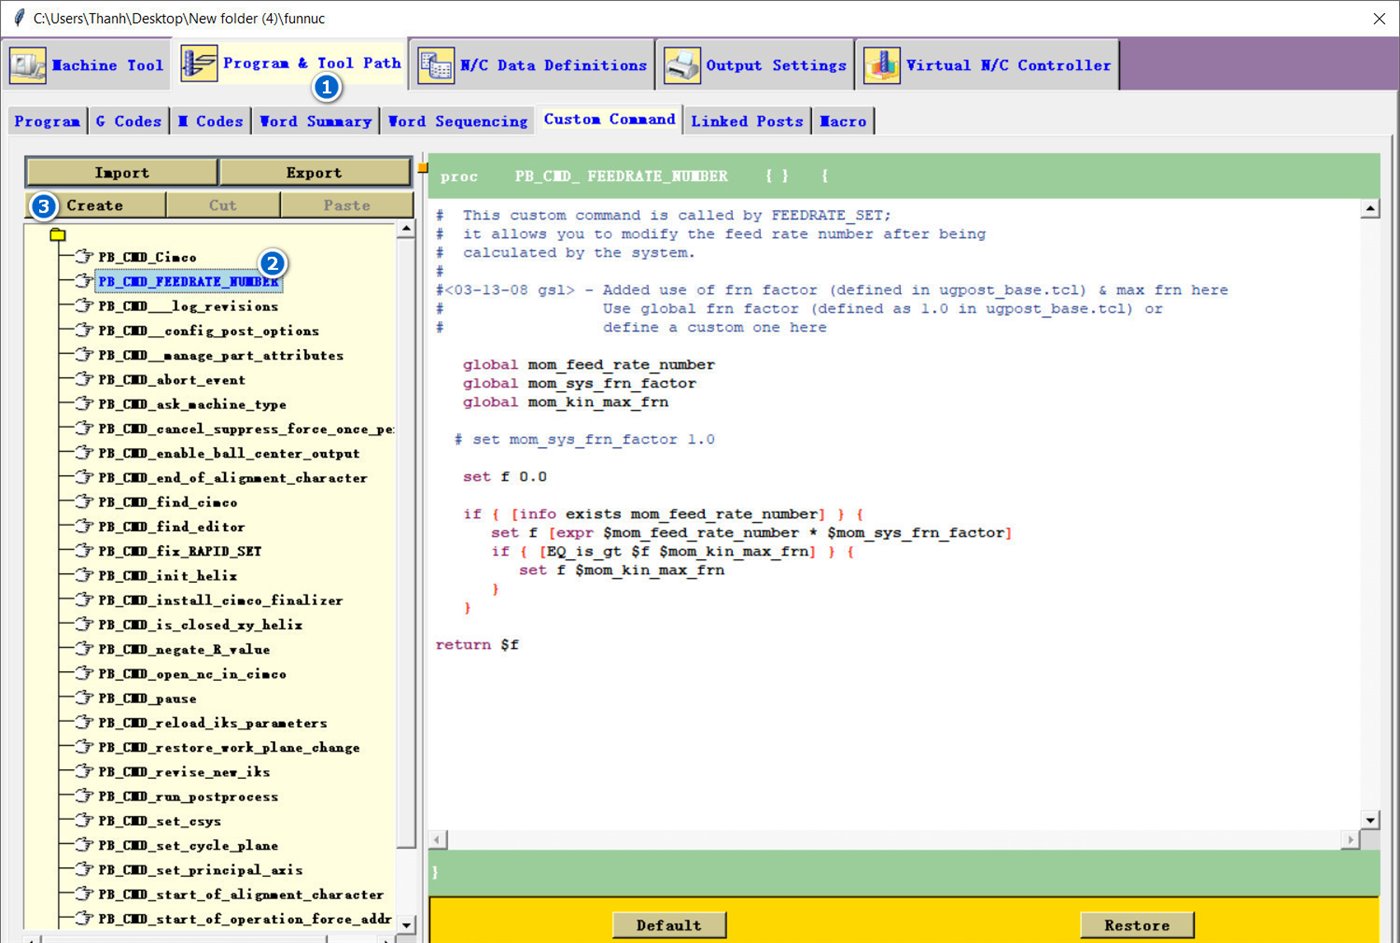Screen dimensions: 1400x943
Task: Click the N/C Data Definitions icon
Action: (436, 66)
